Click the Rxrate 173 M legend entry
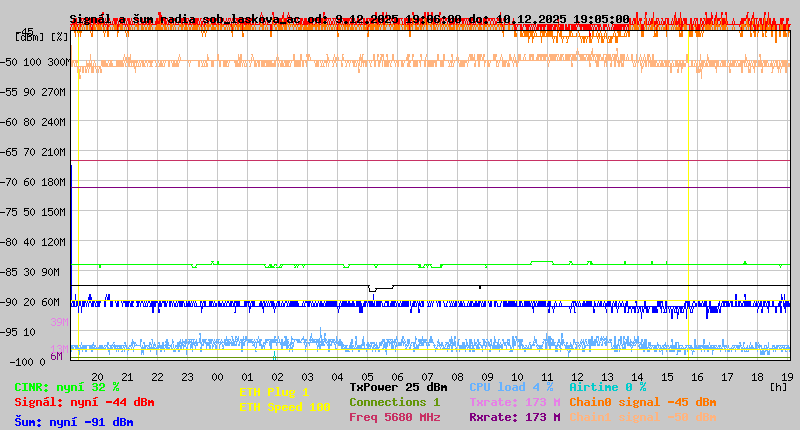The image size is (800, 430). pyautogui.click(x=514, y=417)
